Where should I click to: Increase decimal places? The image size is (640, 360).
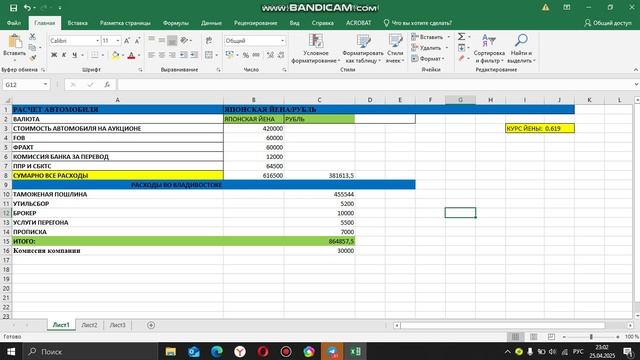[x=270, y=55]
